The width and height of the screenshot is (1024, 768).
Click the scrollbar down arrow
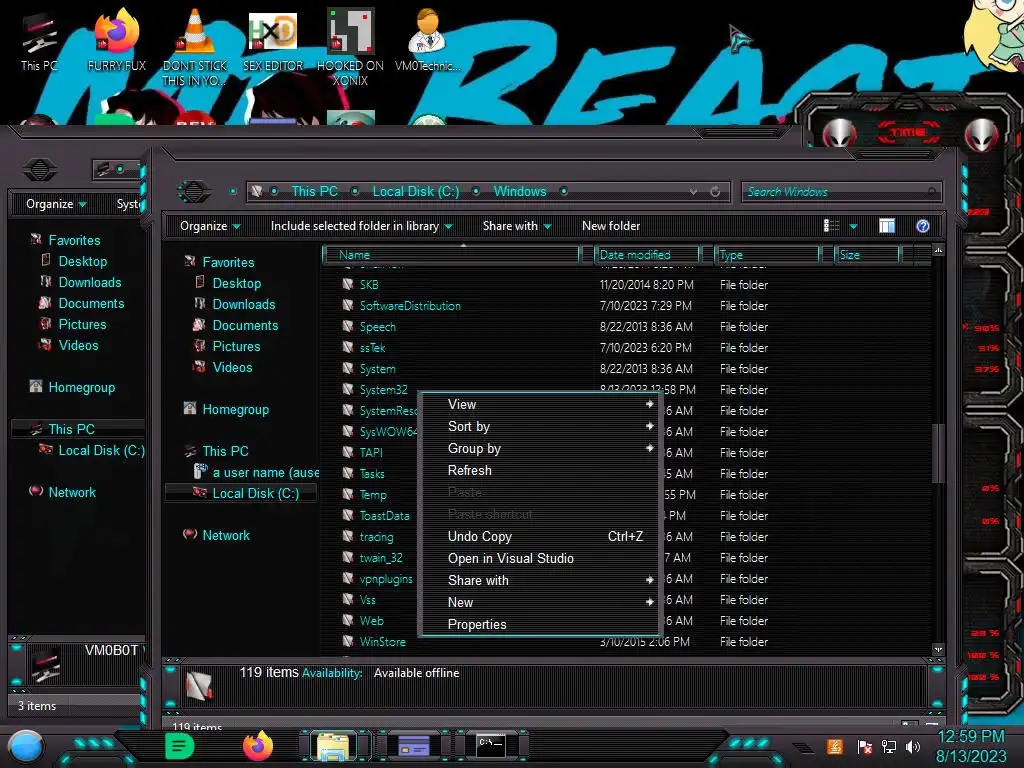click(x=938, y=649)
